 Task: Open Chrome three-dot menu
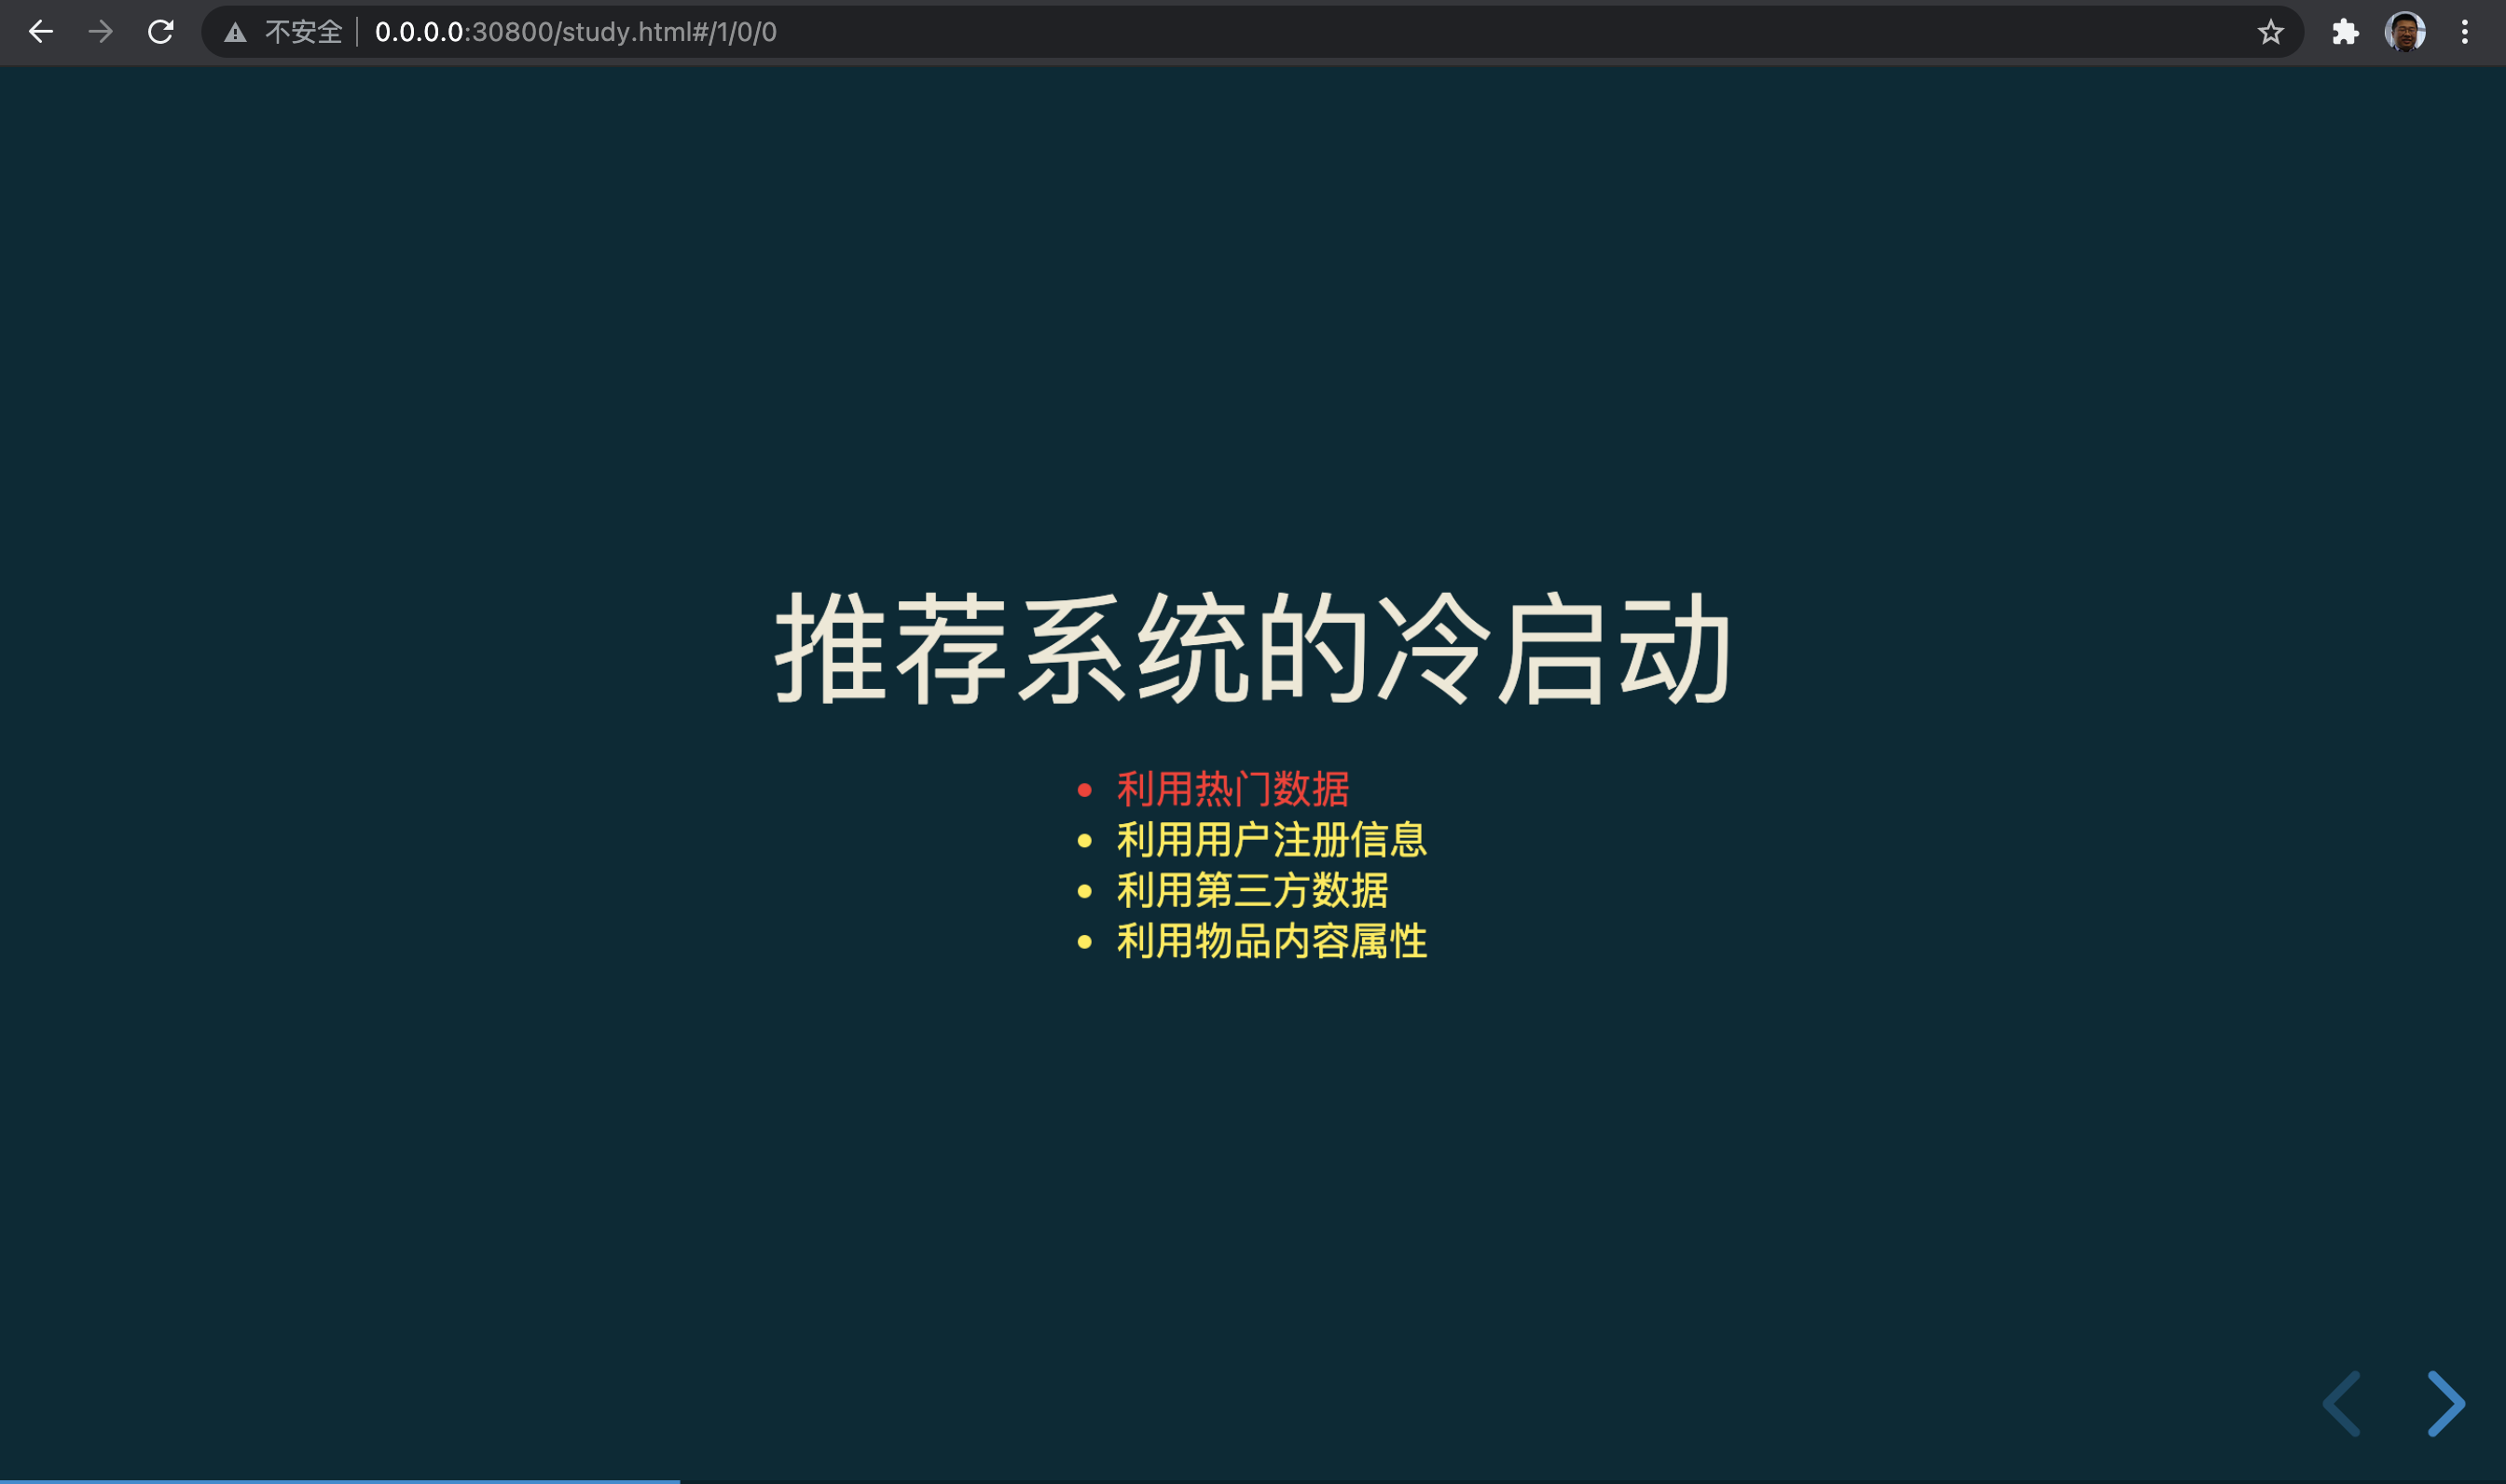2464,32
